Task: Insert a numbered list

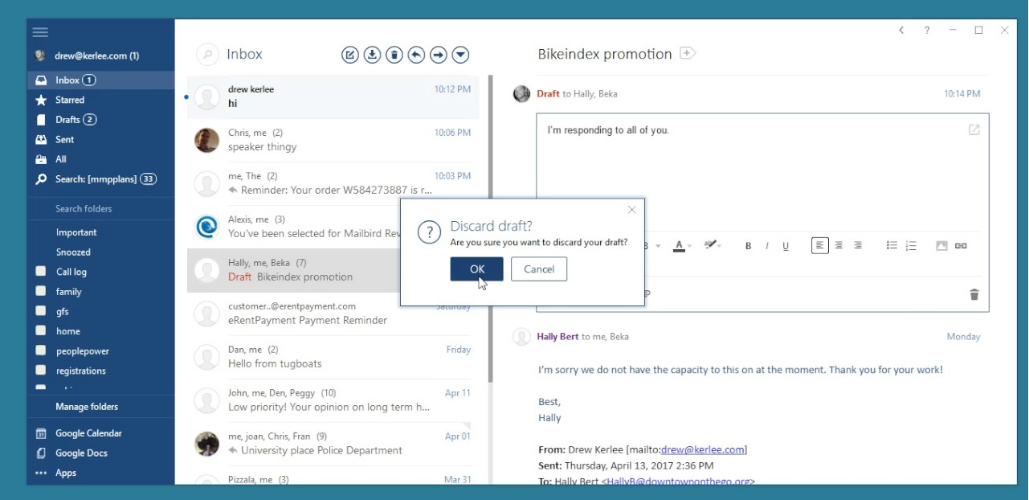Action: [911, 245]
